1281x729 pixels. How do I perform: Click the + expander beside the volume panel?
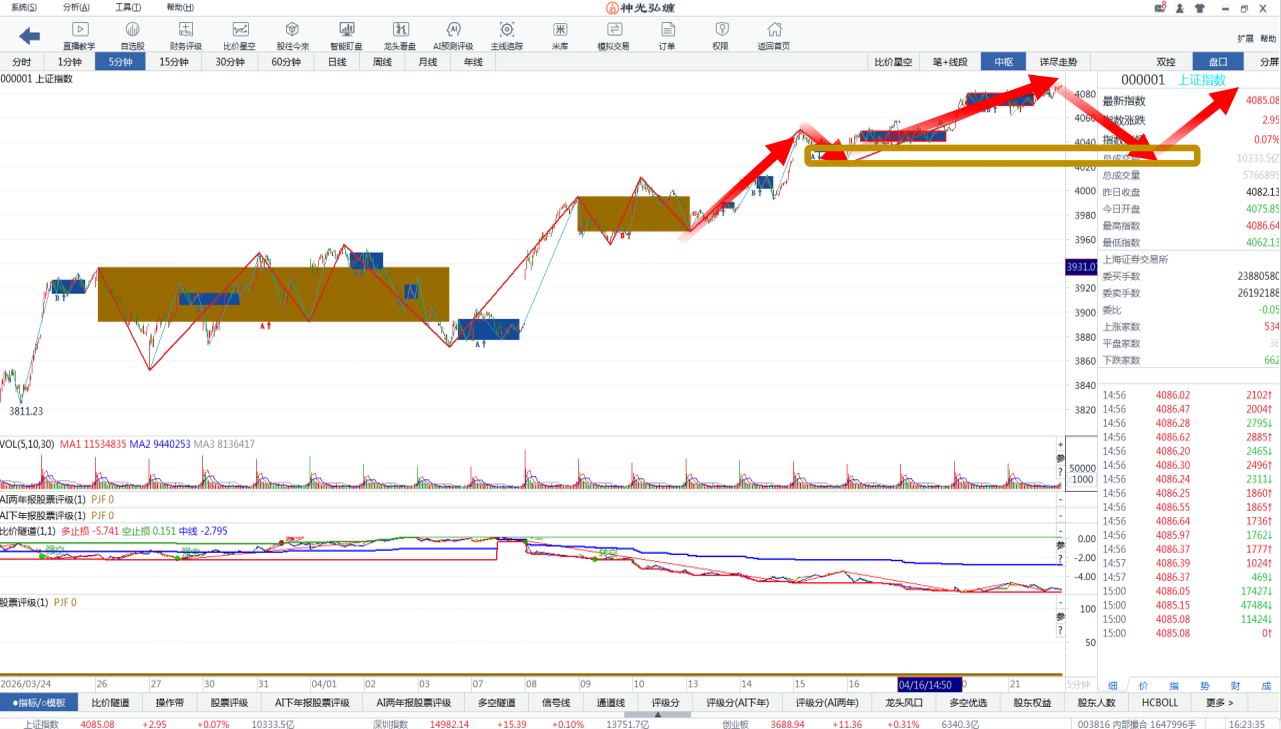click(x=1060, y=444)
